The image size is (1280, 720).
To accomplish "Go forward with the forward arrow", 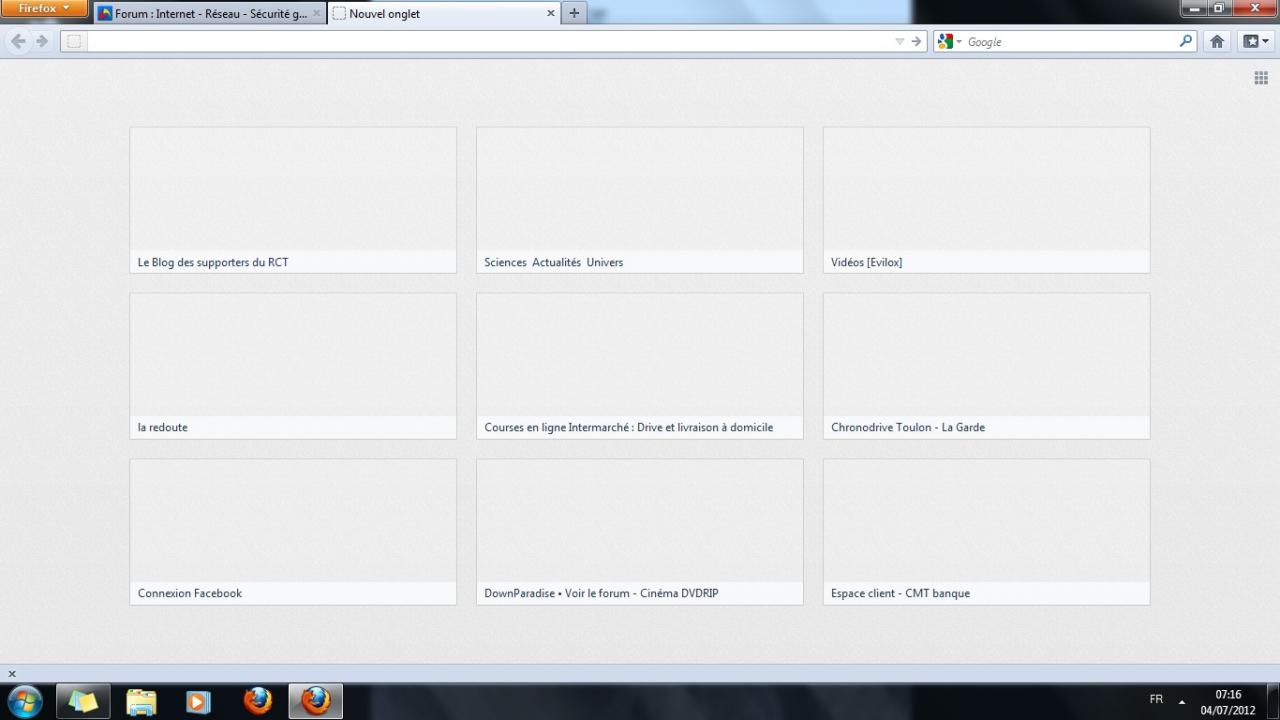I will (42, 41).
